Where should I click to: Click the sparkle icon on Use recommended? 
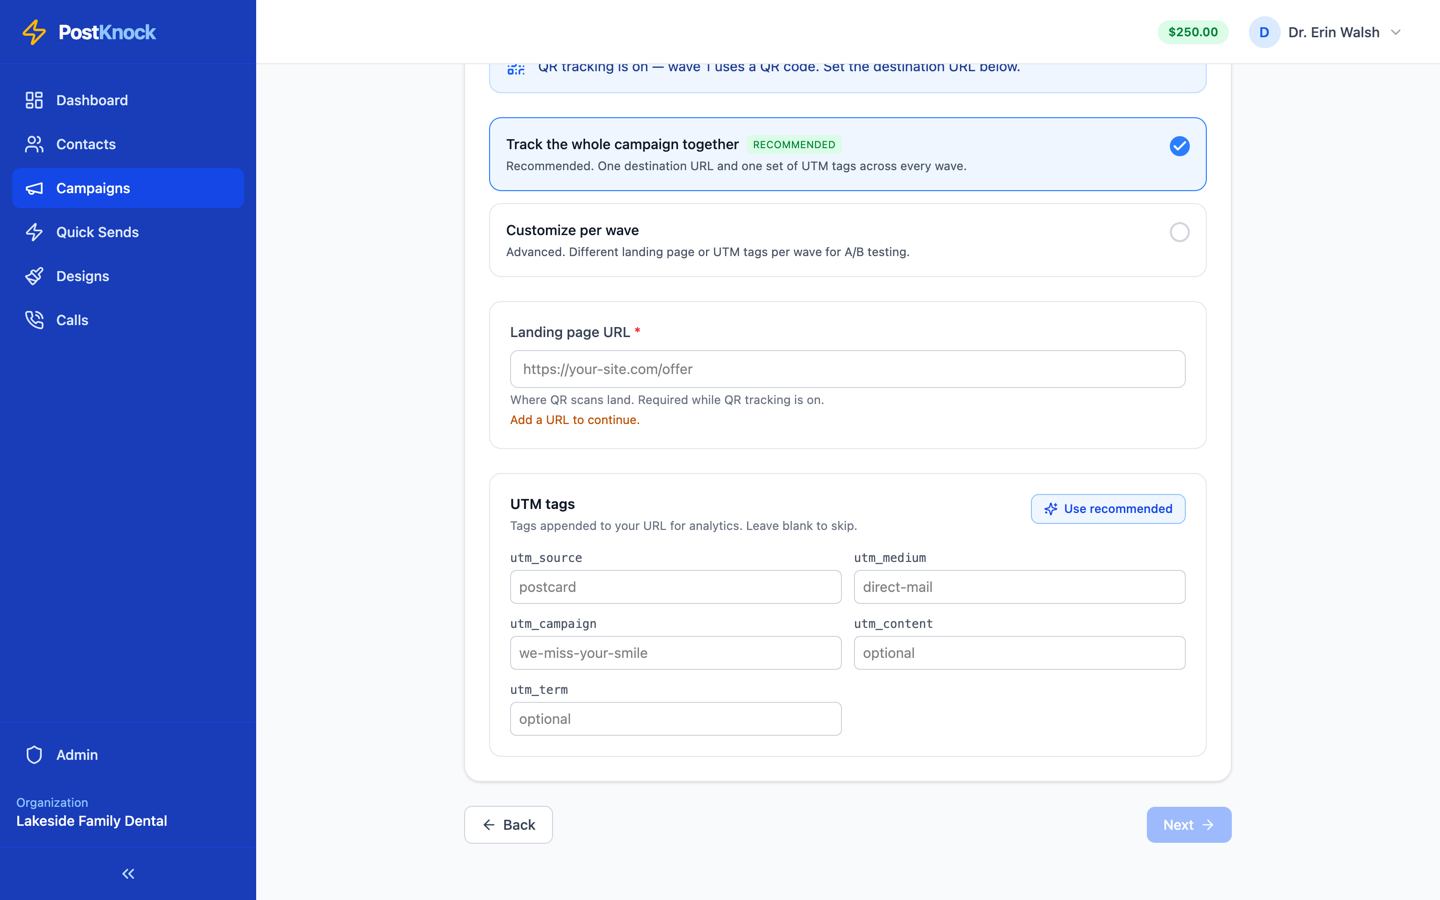(x=1051, y=509)
